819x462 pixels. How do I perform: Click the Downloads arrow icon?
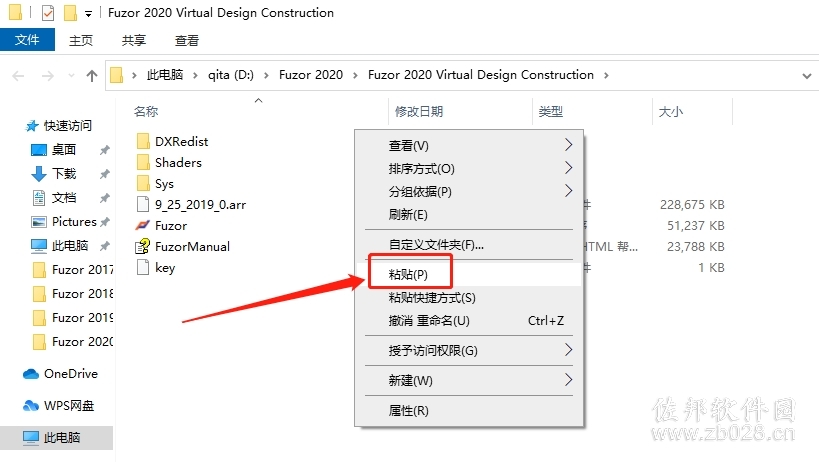tap(39, 174)
